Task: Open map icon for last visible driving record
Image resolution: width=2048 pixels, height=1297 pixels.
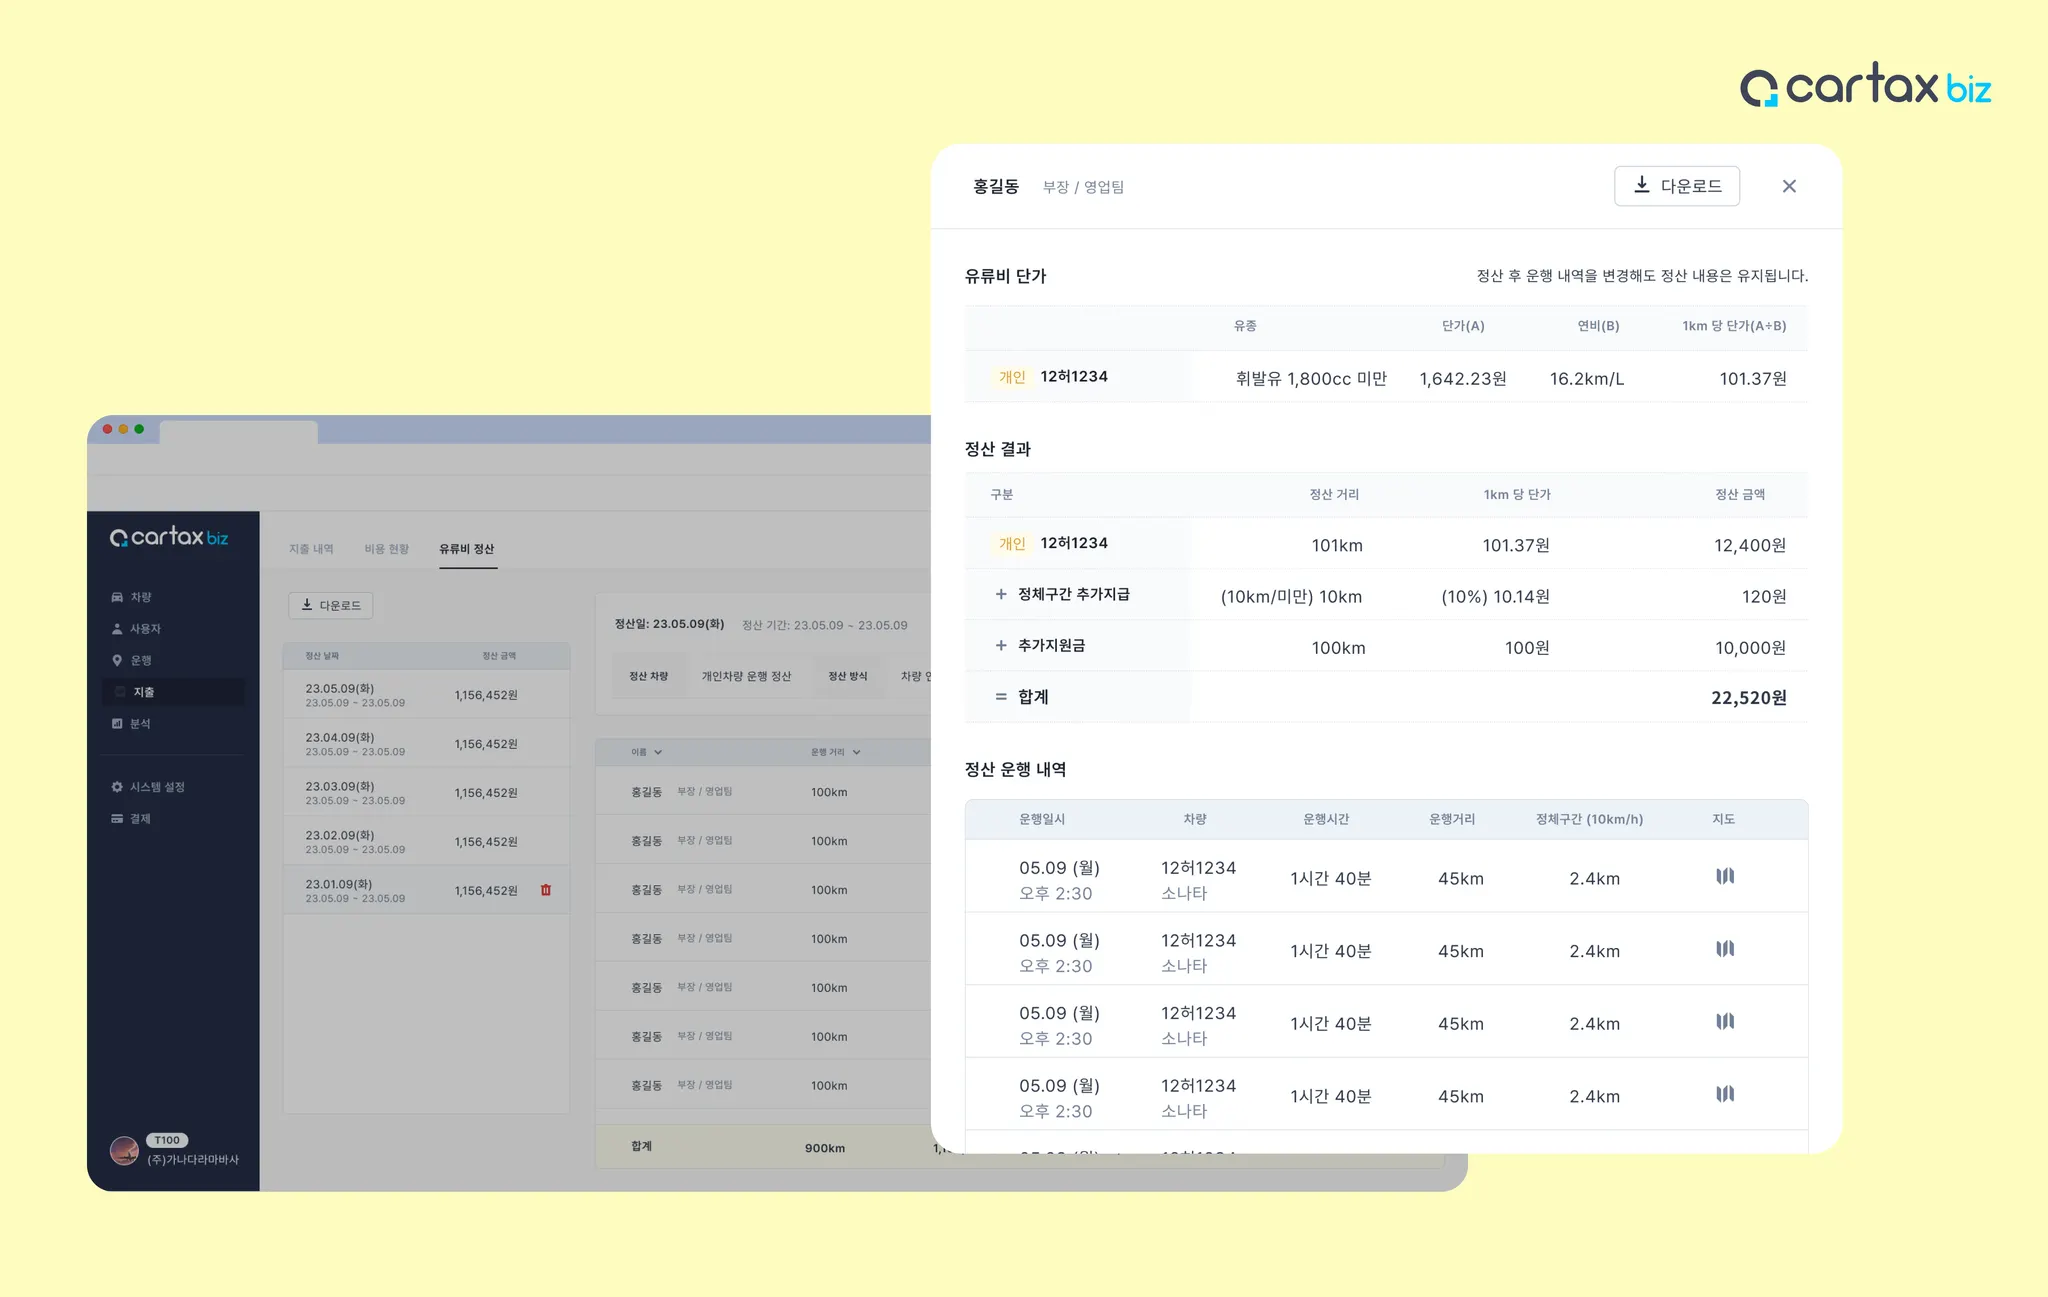Action: [1725, 1094]
